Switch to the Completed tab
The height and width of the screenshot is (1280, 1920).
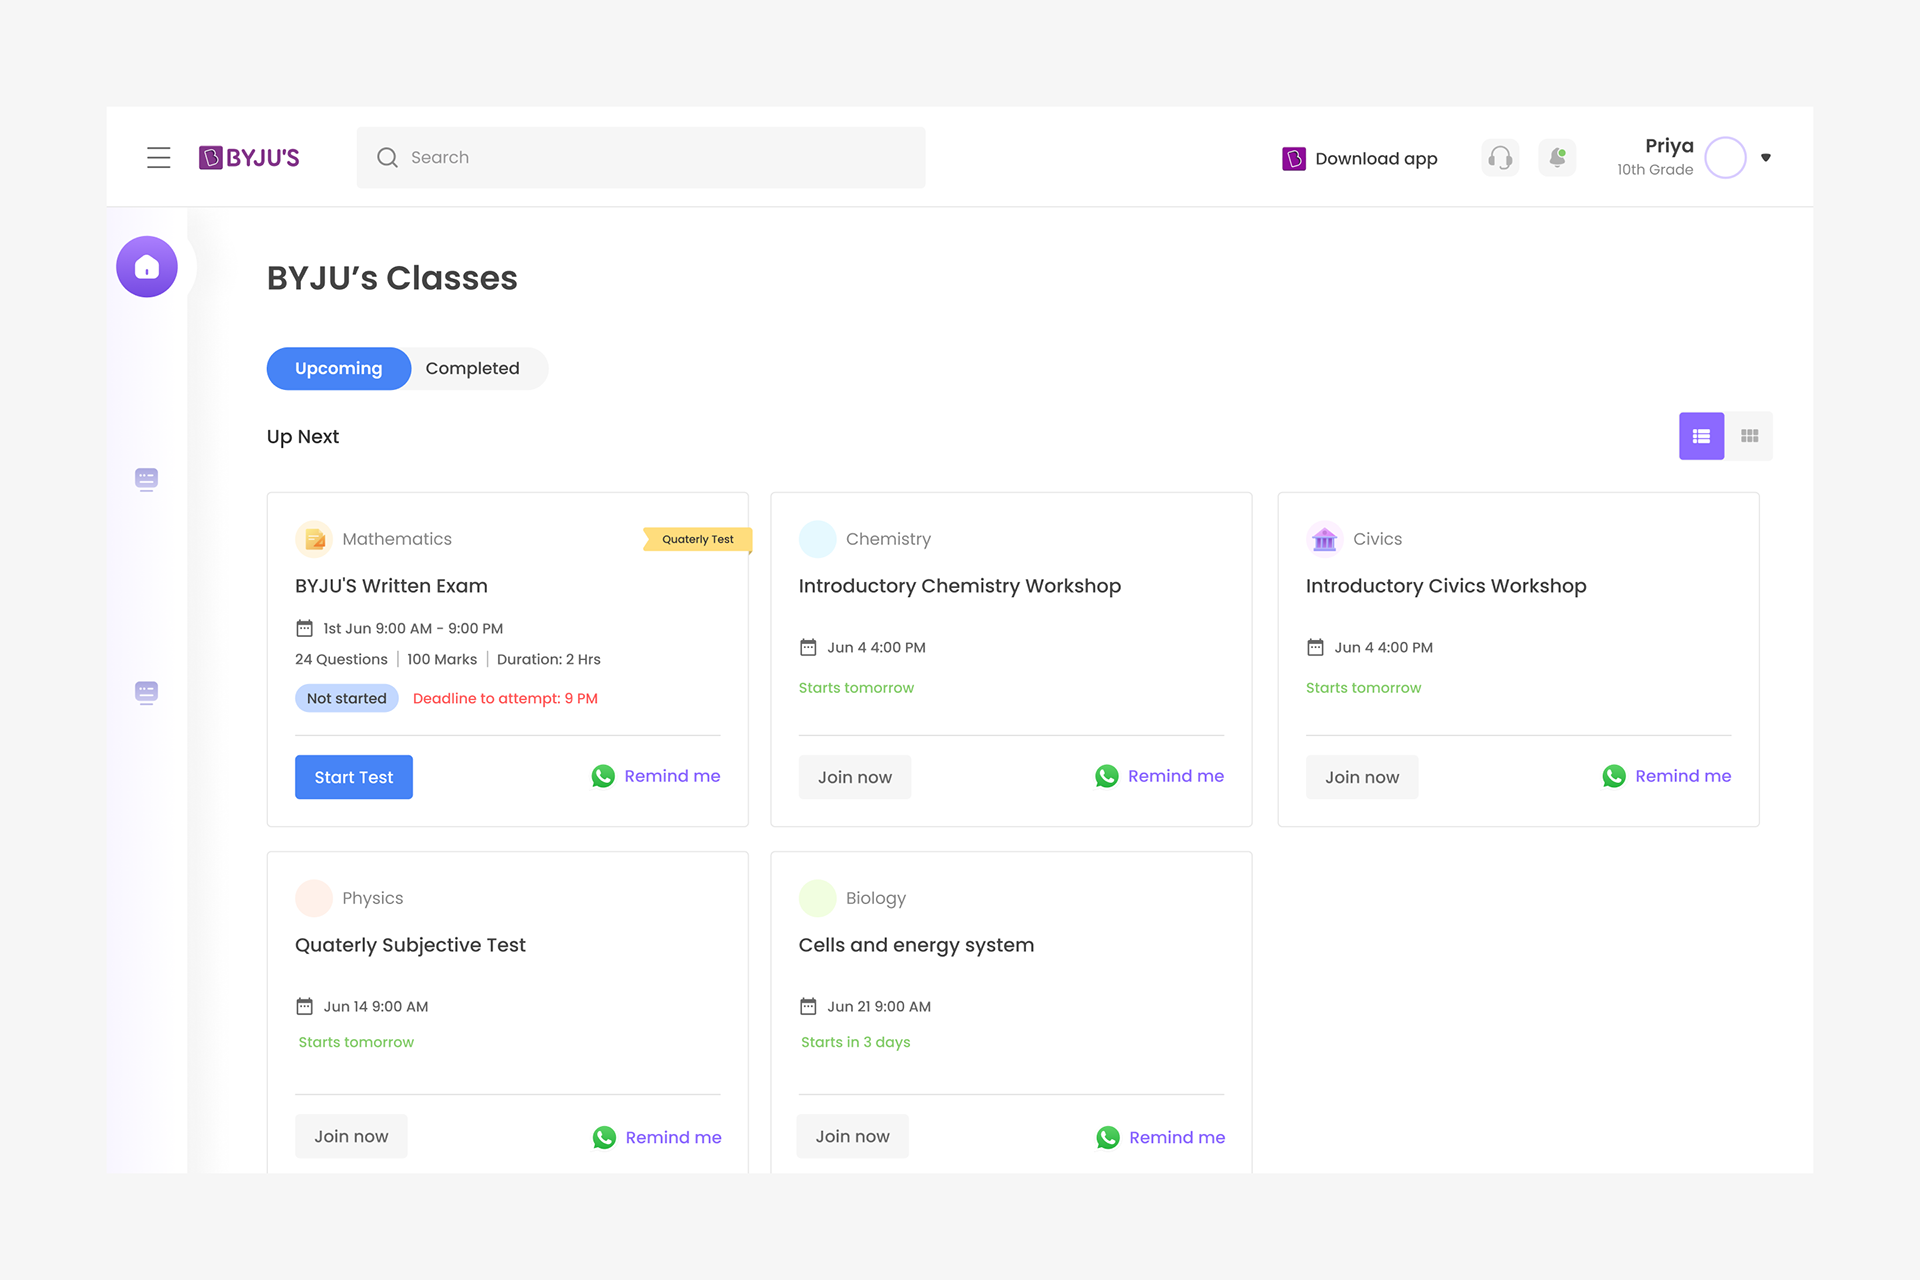click(472, 368)
